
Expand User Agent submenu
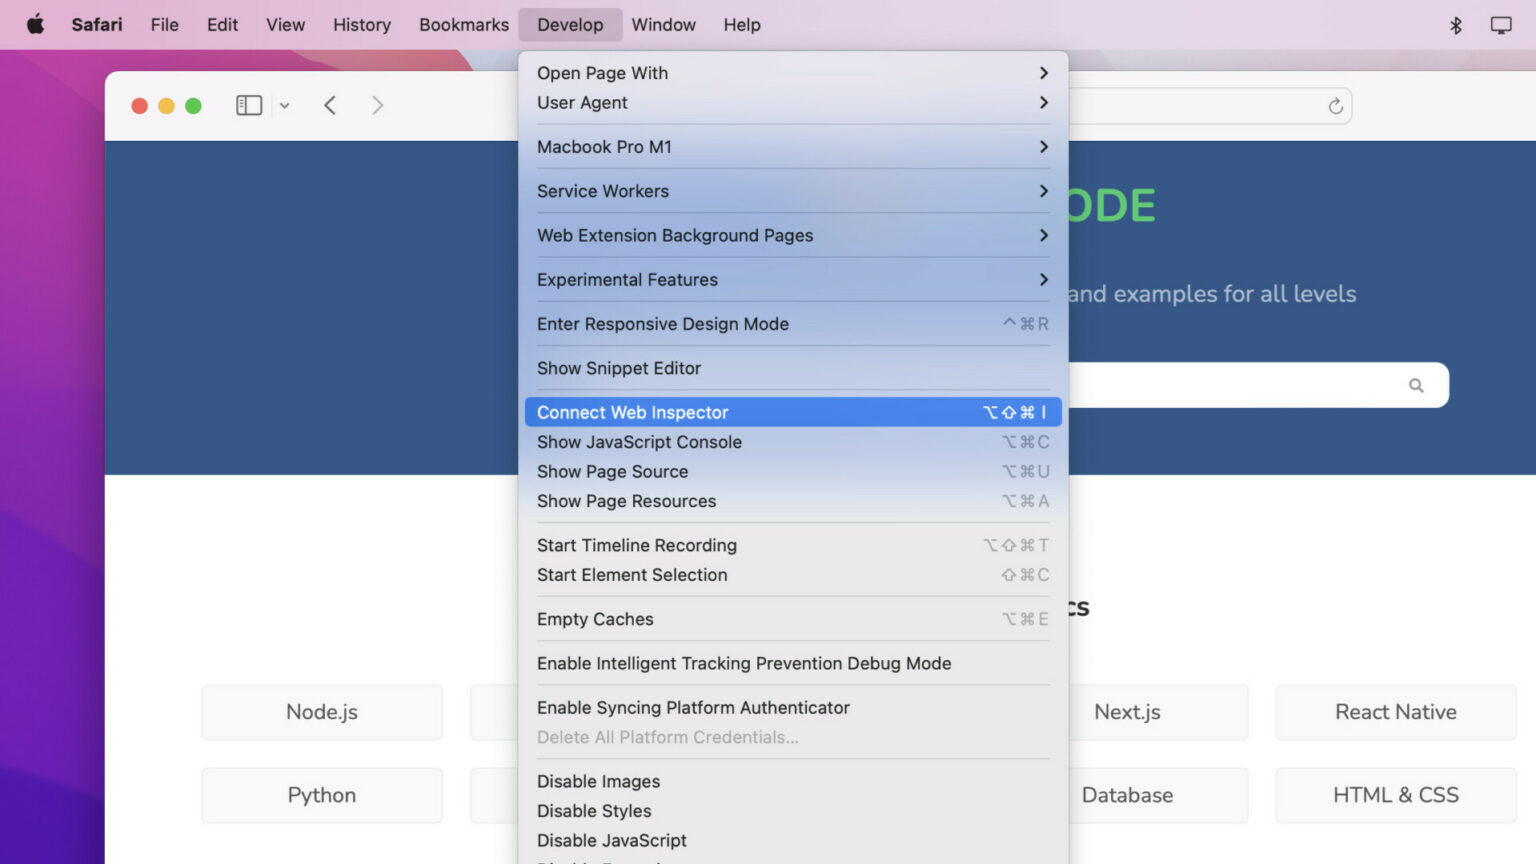(793, 103)
